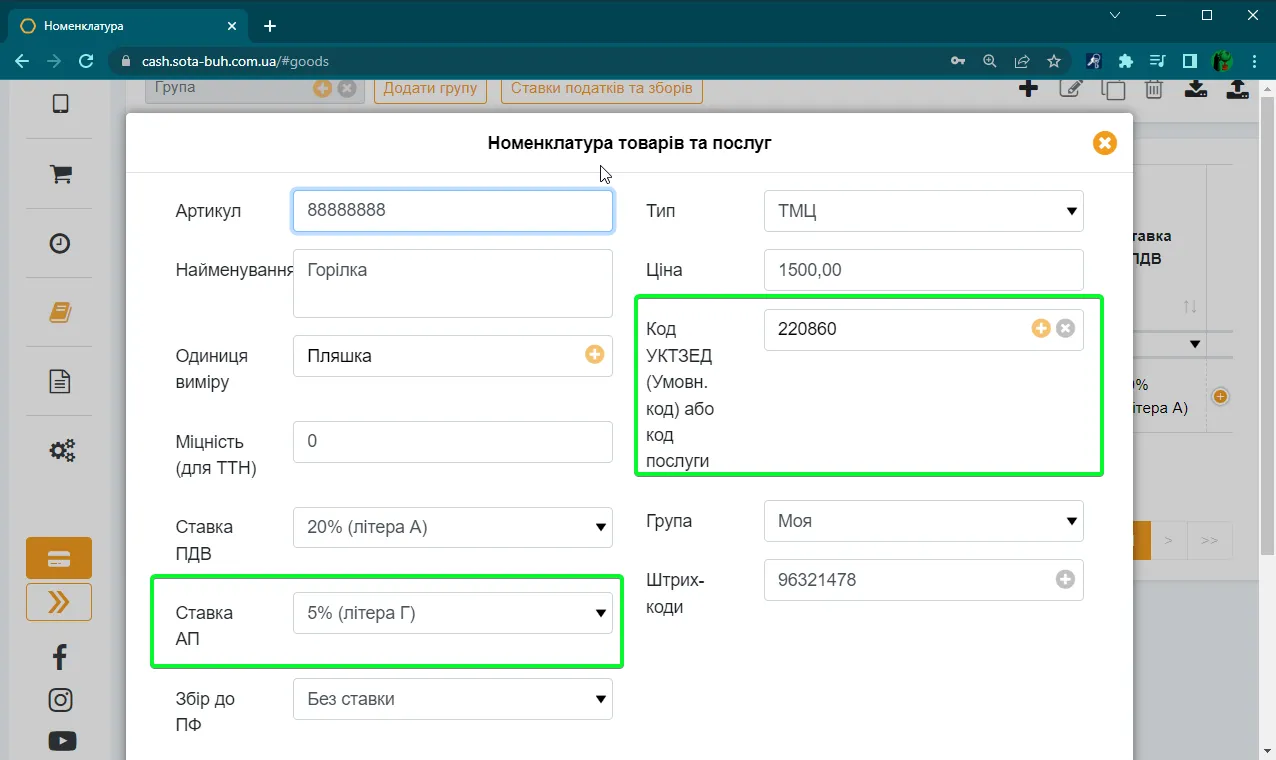Open the Тип ТМЦ dropdown
This screenshot has height=760, width=1276.
pos(924,211)
